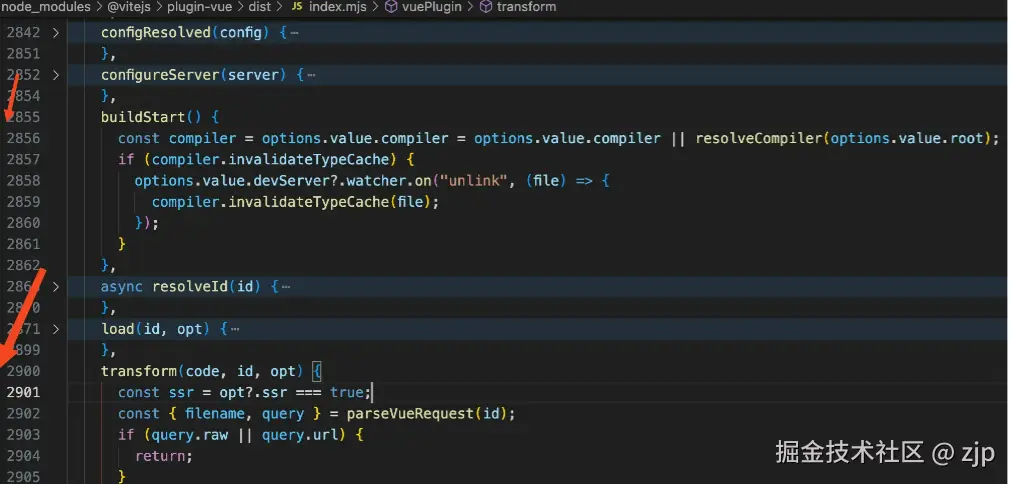Open the dist breadcrumb folder
This screenshot has width=1013, height=484.
[261, 7]
